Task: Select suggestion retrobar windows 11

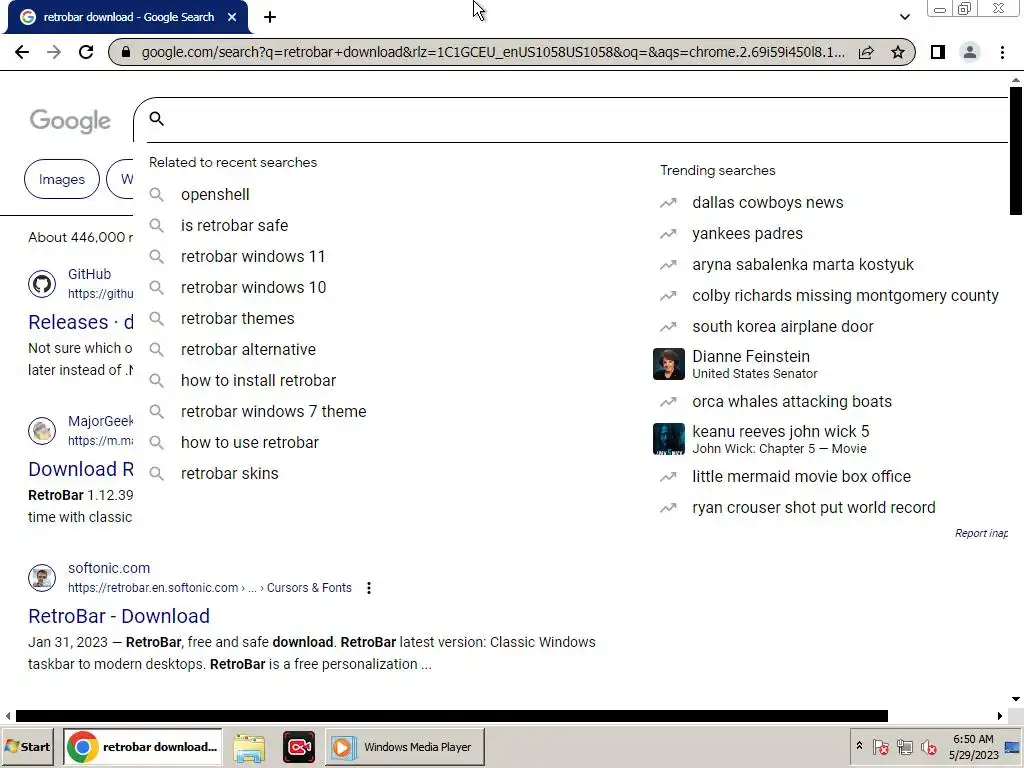Action: [253, 257]
